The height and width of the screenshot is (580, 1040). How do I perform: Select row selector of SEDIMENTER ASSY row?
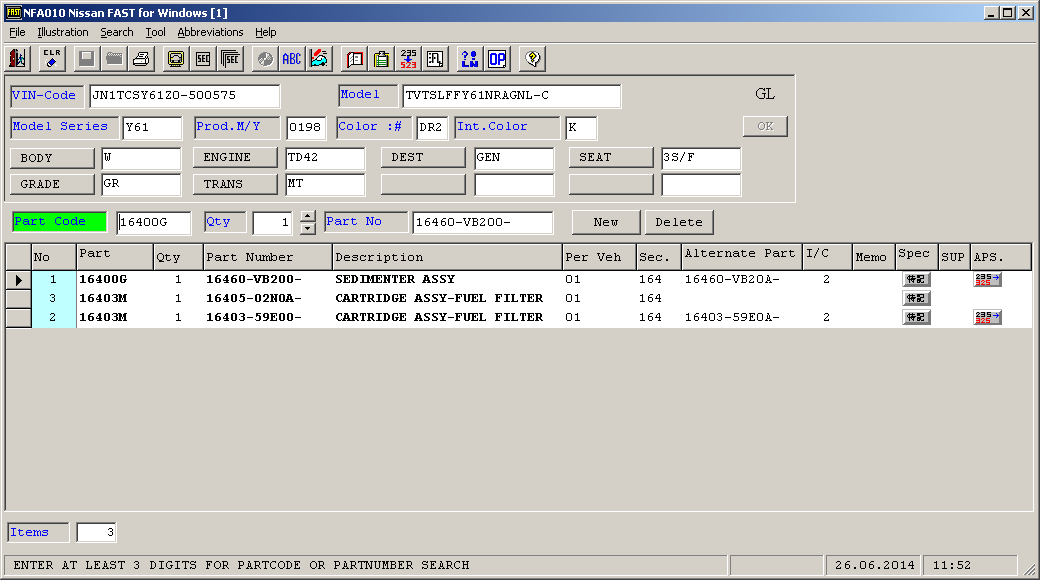click(x=19, y=280)
